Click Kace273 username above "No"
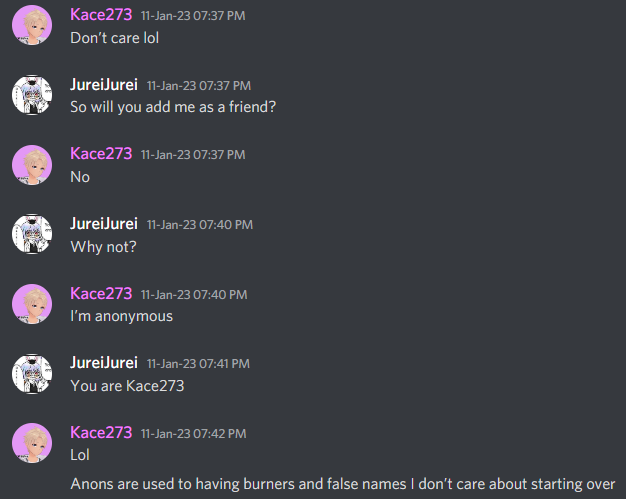The image size is (626, 499). (101, 154)
